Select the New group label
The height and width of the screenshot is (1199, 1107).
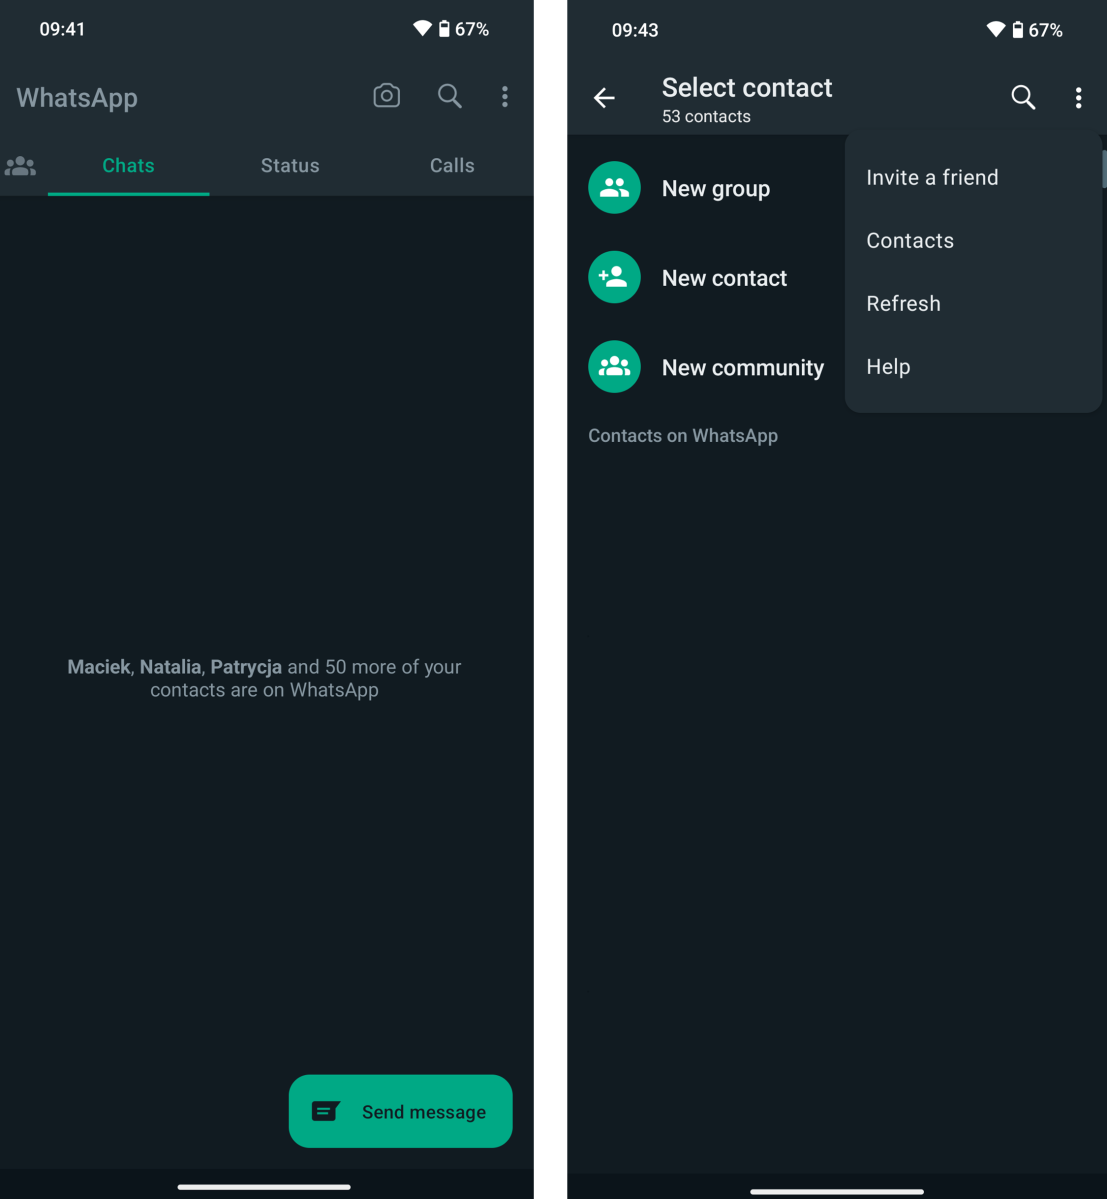(716, 189)
